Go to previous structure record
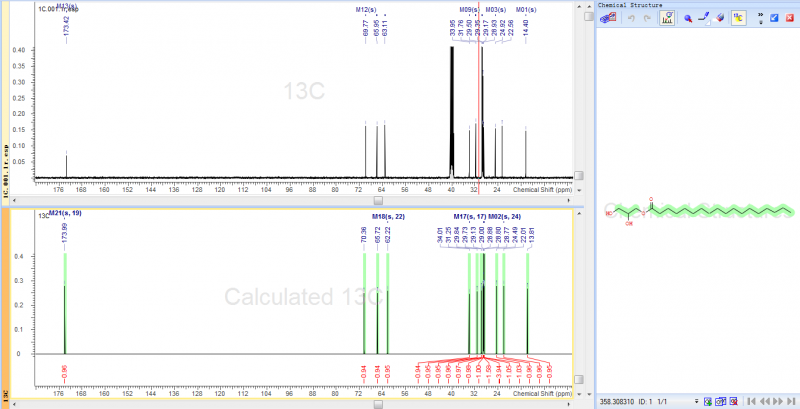 tap(765, 402)
